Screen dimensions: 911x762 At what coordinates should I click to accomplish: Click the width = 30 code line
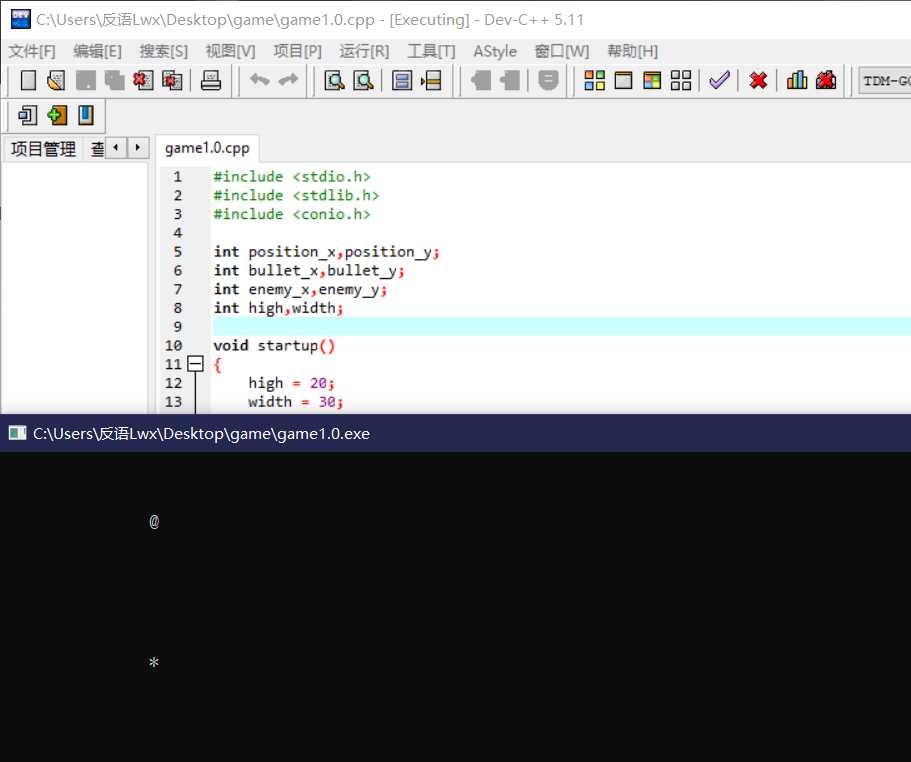(x=296, y=401)
